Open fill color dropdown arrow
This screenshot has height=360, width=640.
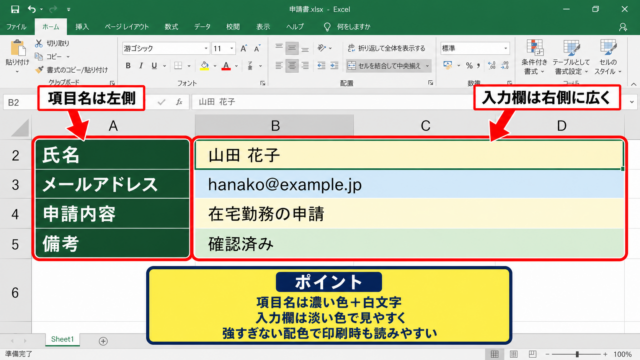coord(215,66)
